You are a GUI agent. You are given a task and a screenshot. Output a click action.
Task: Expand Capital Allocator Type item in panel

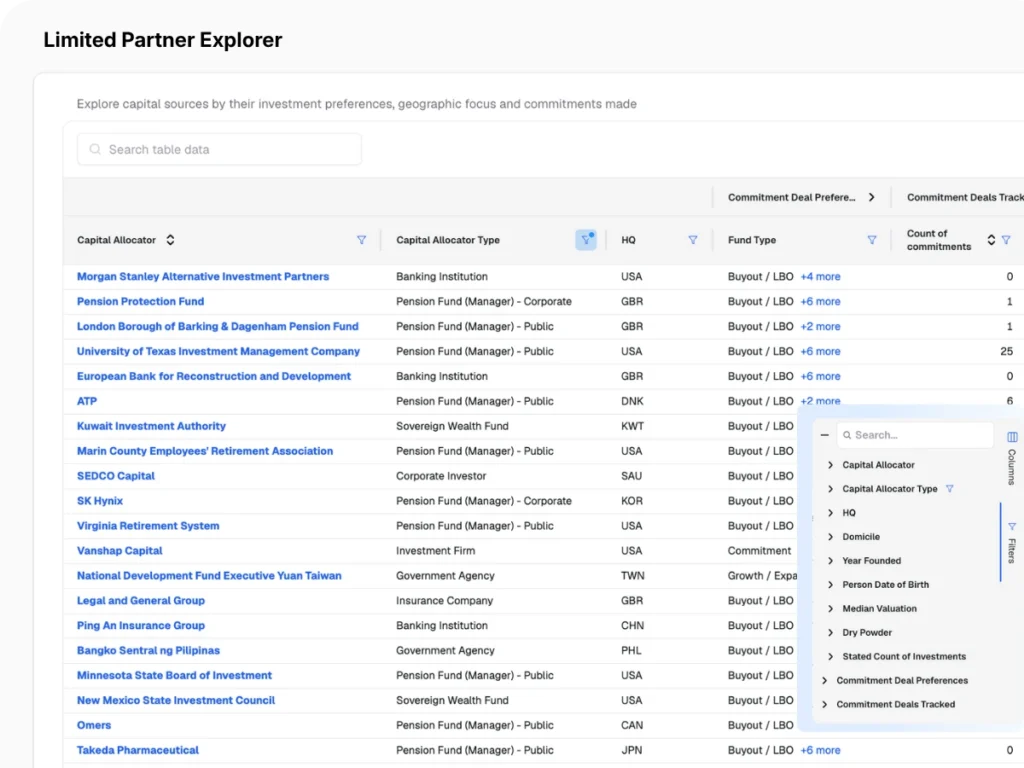(830, 488)
